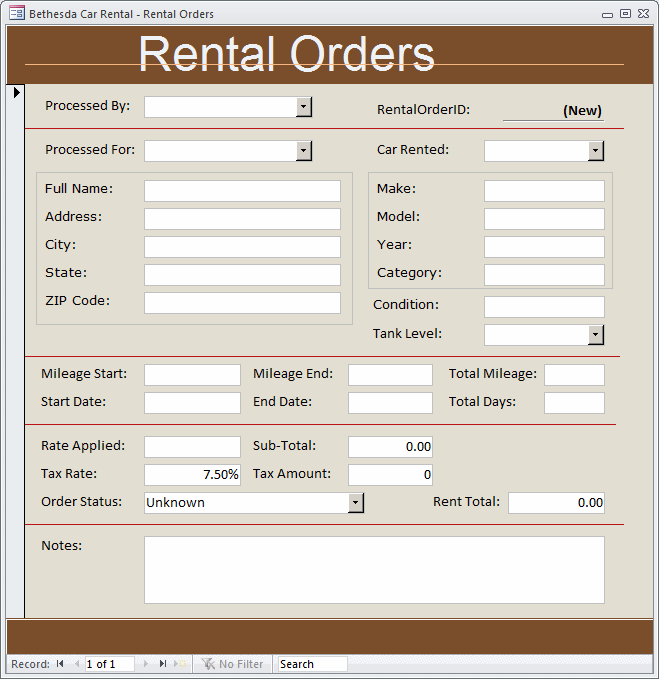Click the Make text box

point(544,191)
